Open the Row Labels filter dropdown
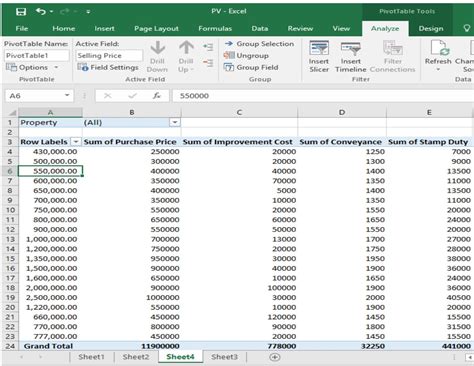The image size is (474, 366). (x=76, y=142)
